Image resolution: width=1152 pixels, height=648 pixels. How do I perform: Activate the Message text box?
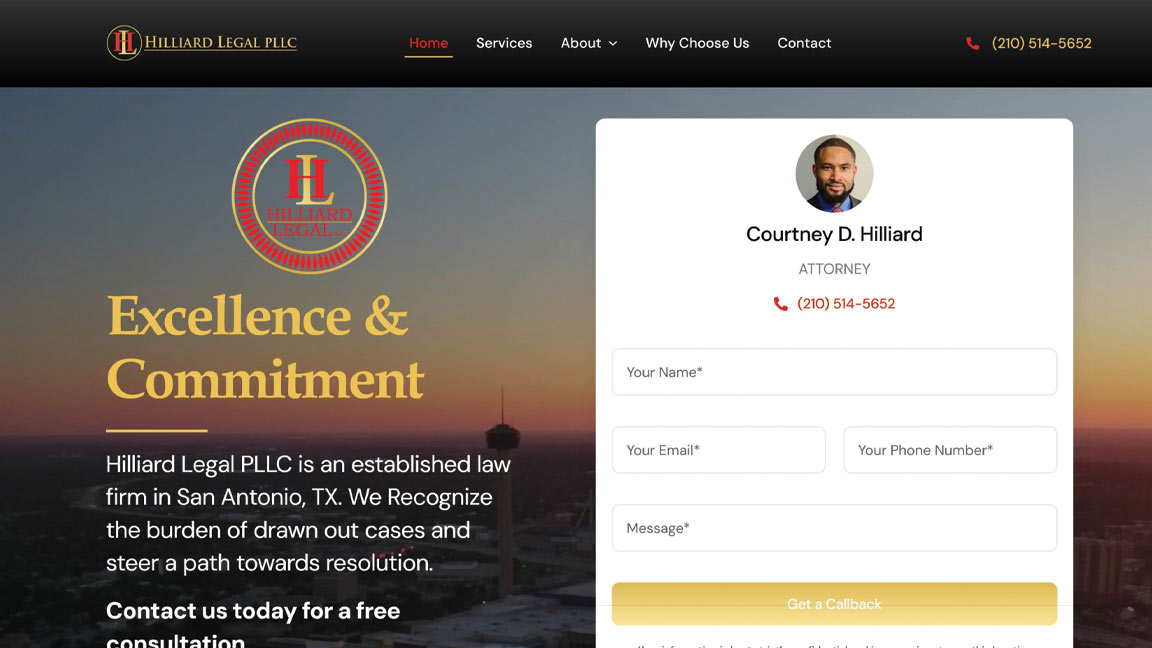(834, 528)
